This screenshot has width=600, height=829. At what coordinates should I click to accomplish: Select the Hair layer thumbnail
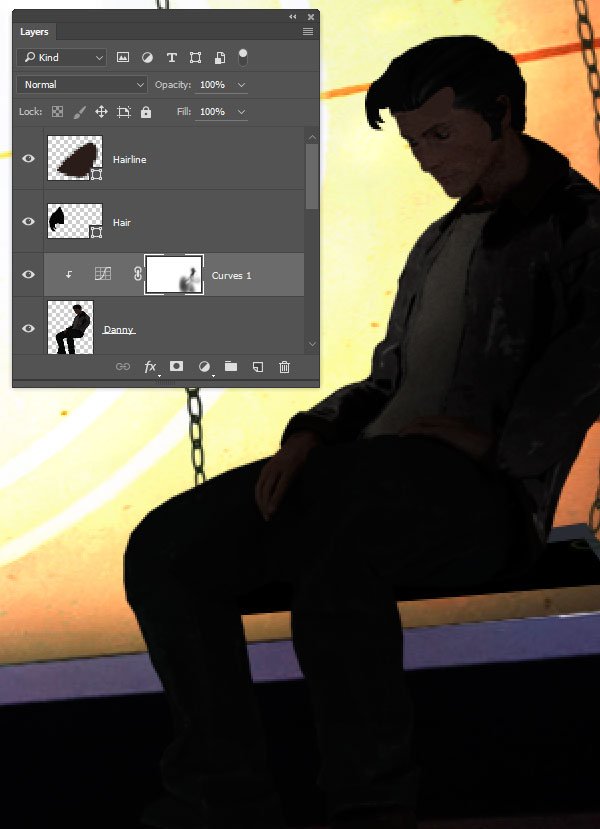[75, 221]
